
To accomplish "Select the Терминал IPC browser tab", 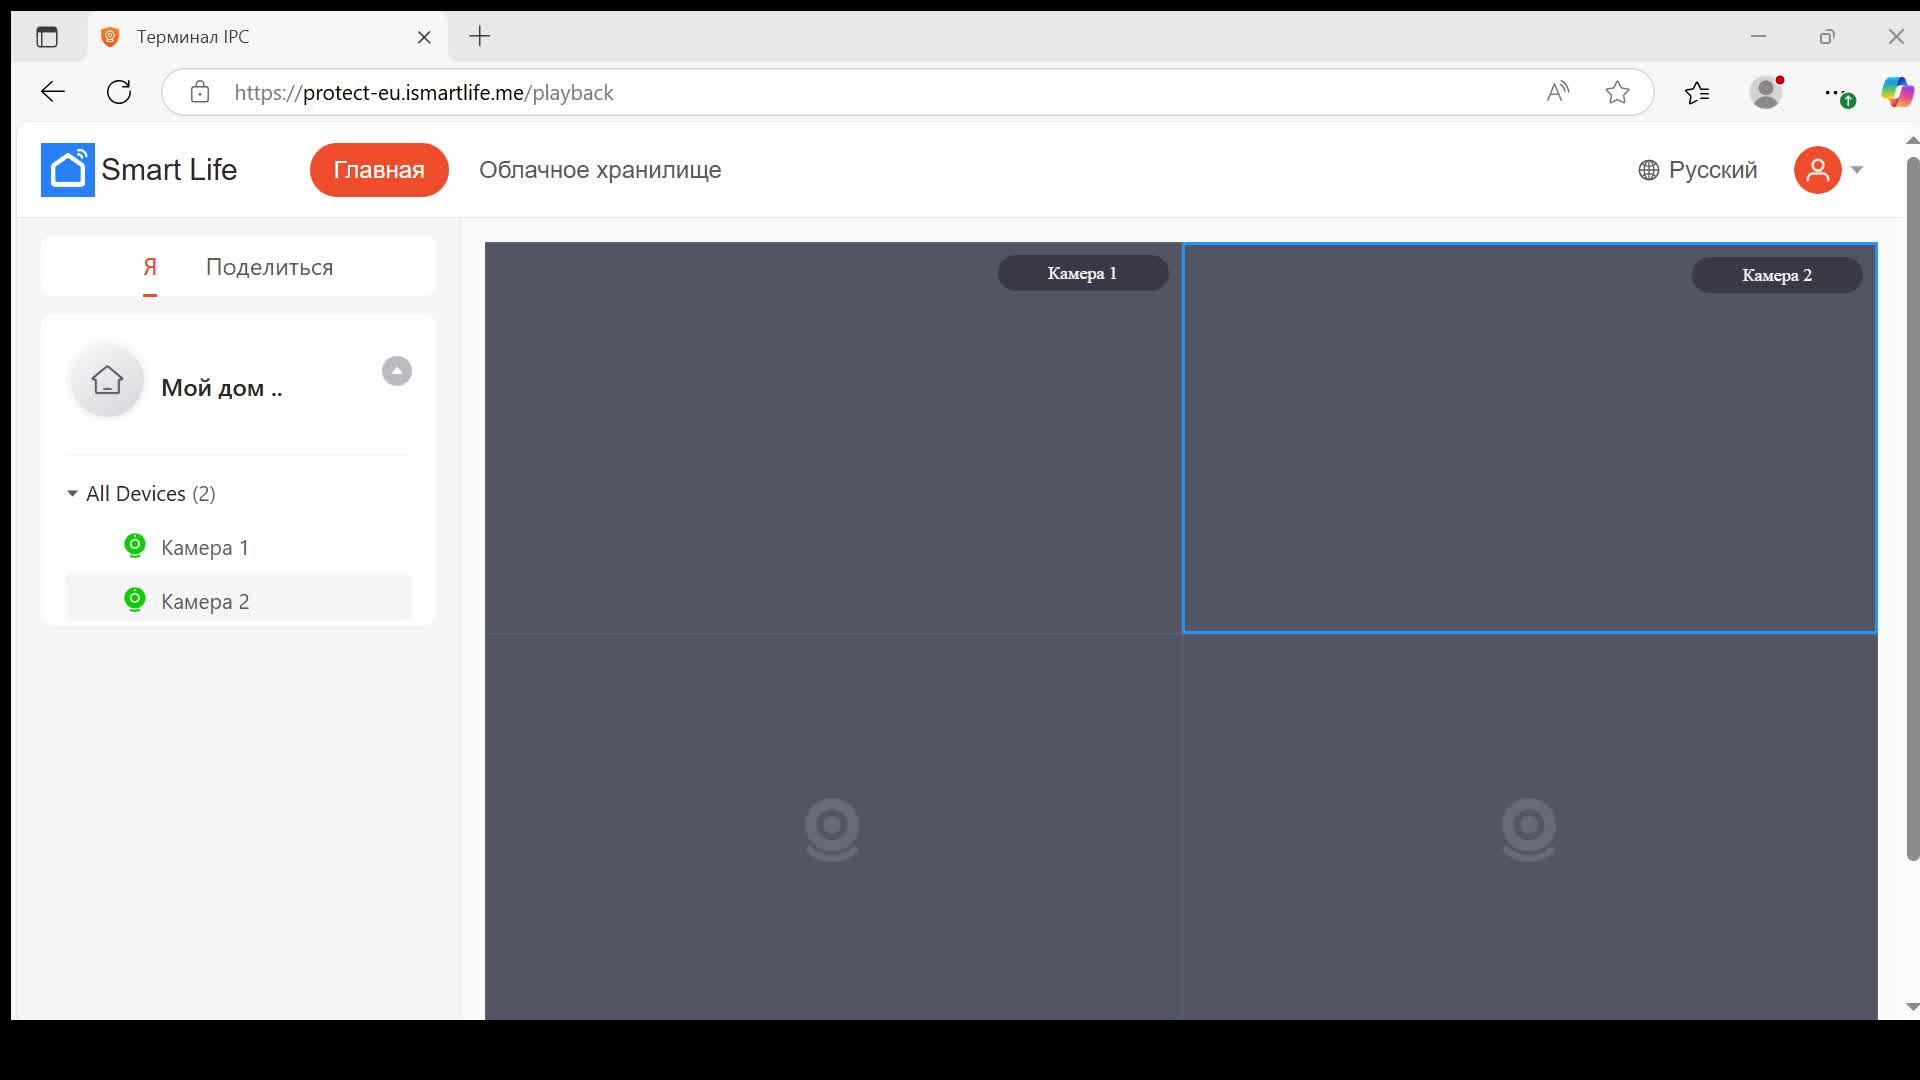I will click(x=268, y=37).
